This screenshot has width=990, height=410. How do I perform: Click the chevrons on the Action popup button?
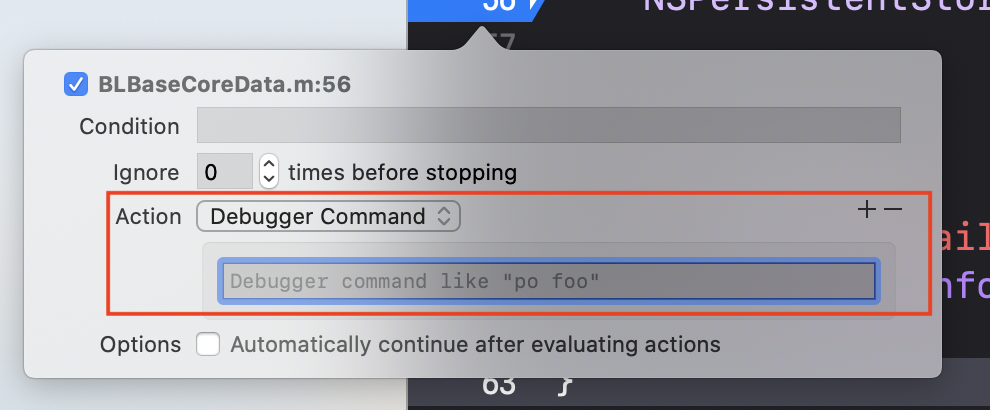[x=444, y=217]
